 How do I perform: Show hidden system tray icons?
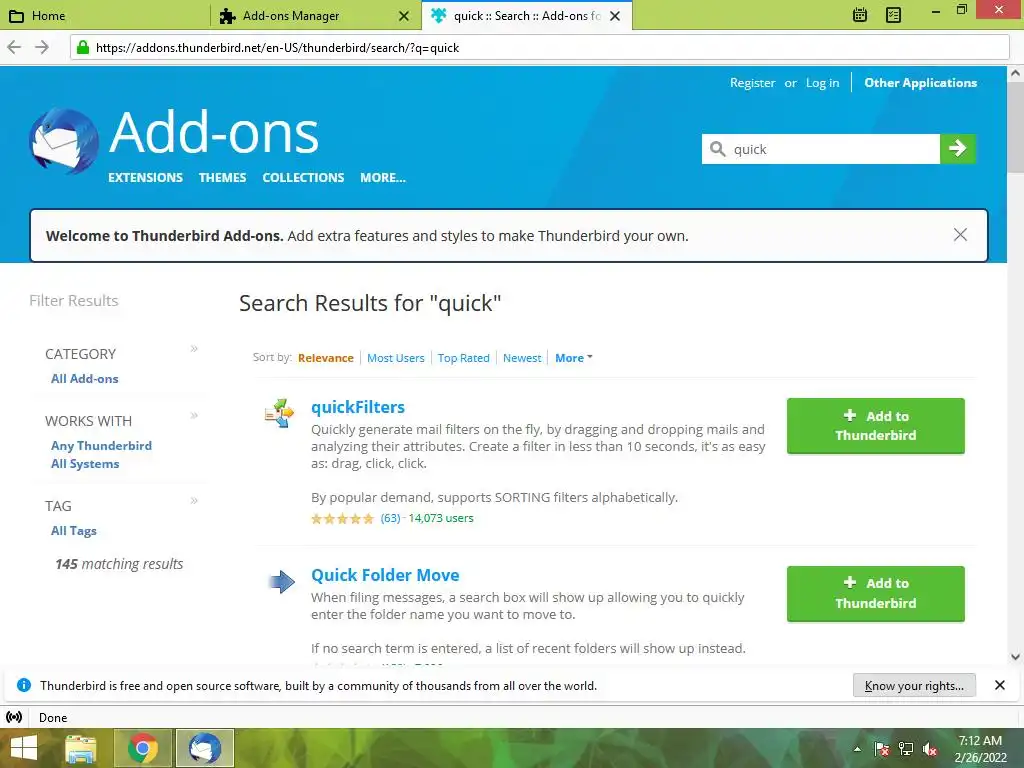point(857,749)
